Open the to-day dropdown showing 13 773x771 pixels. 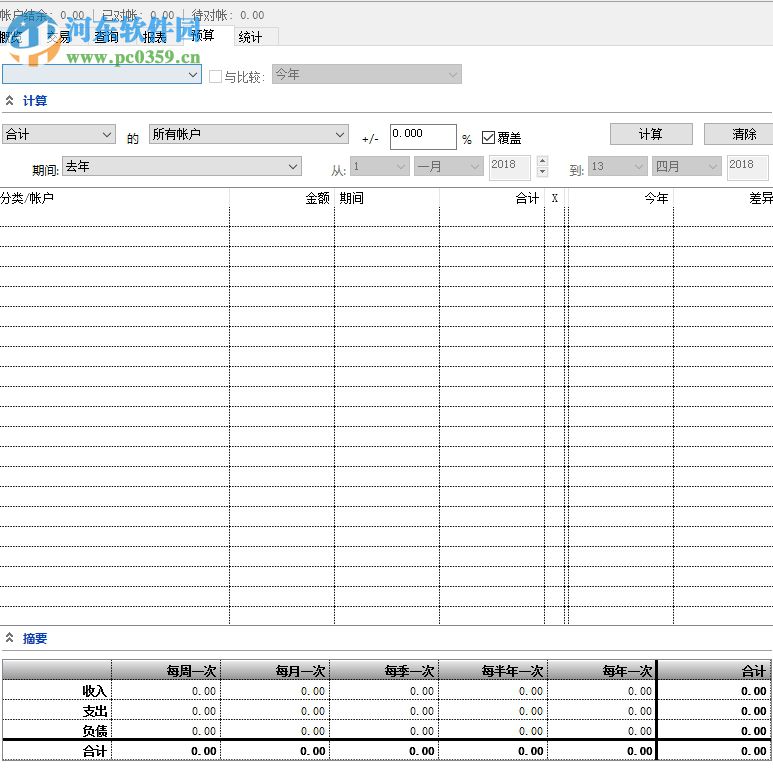click(x=617, y=167)
